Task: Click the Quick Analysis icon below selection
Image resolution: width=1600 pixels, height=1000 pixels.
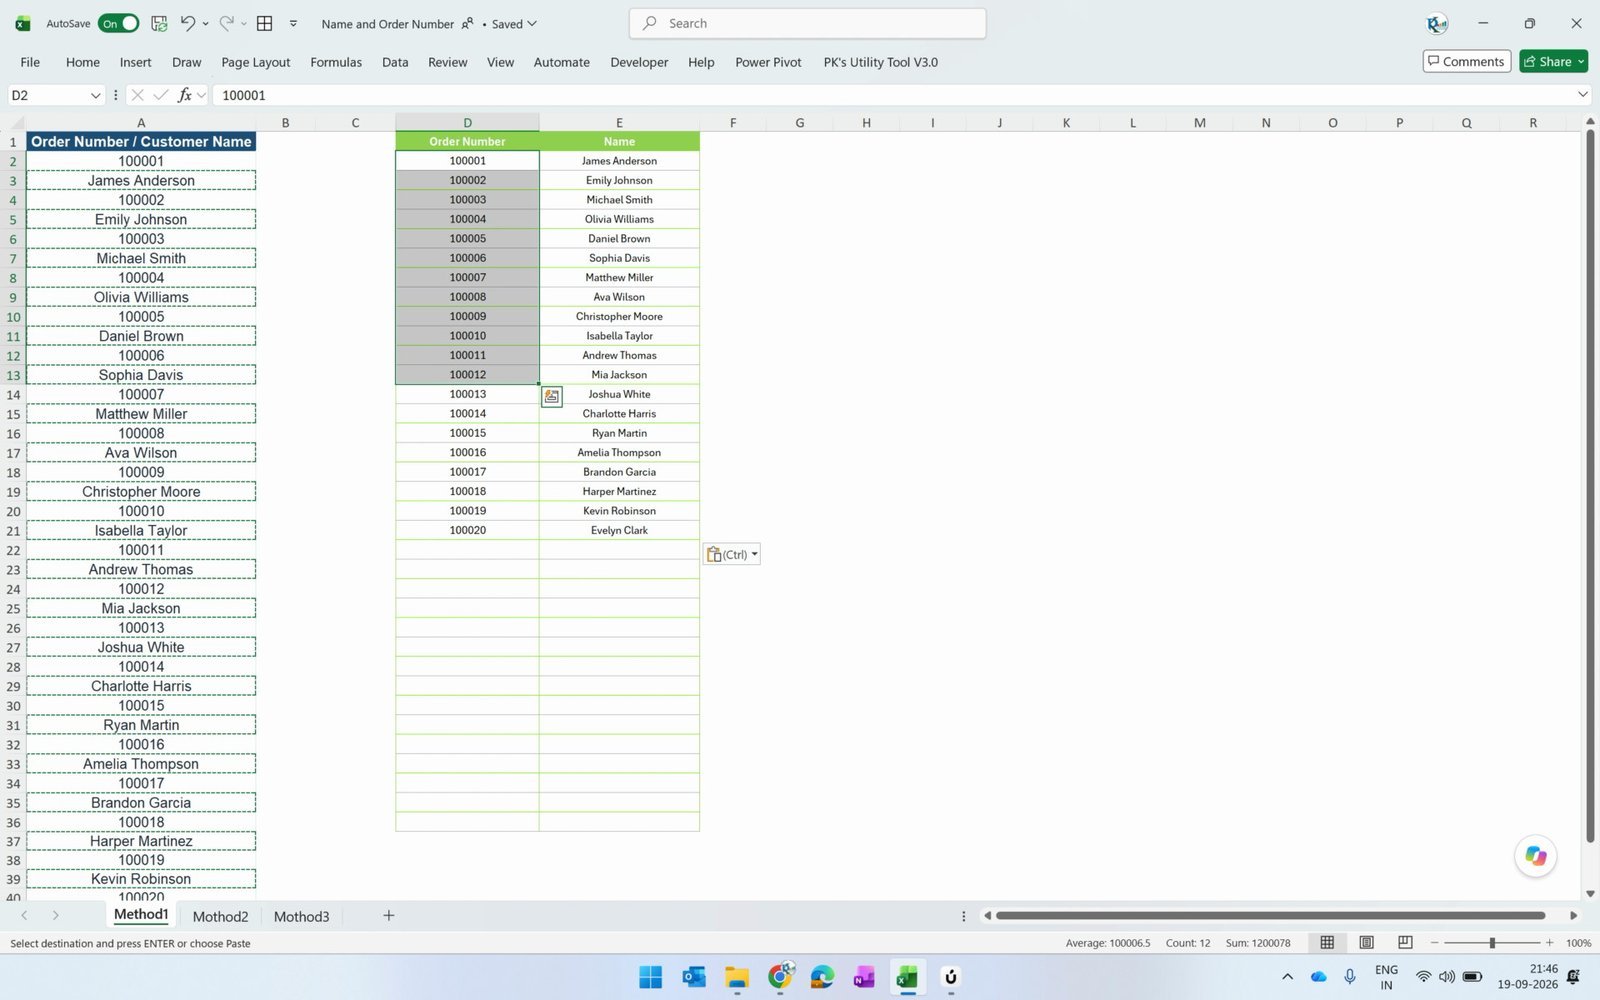Action: 551,397
